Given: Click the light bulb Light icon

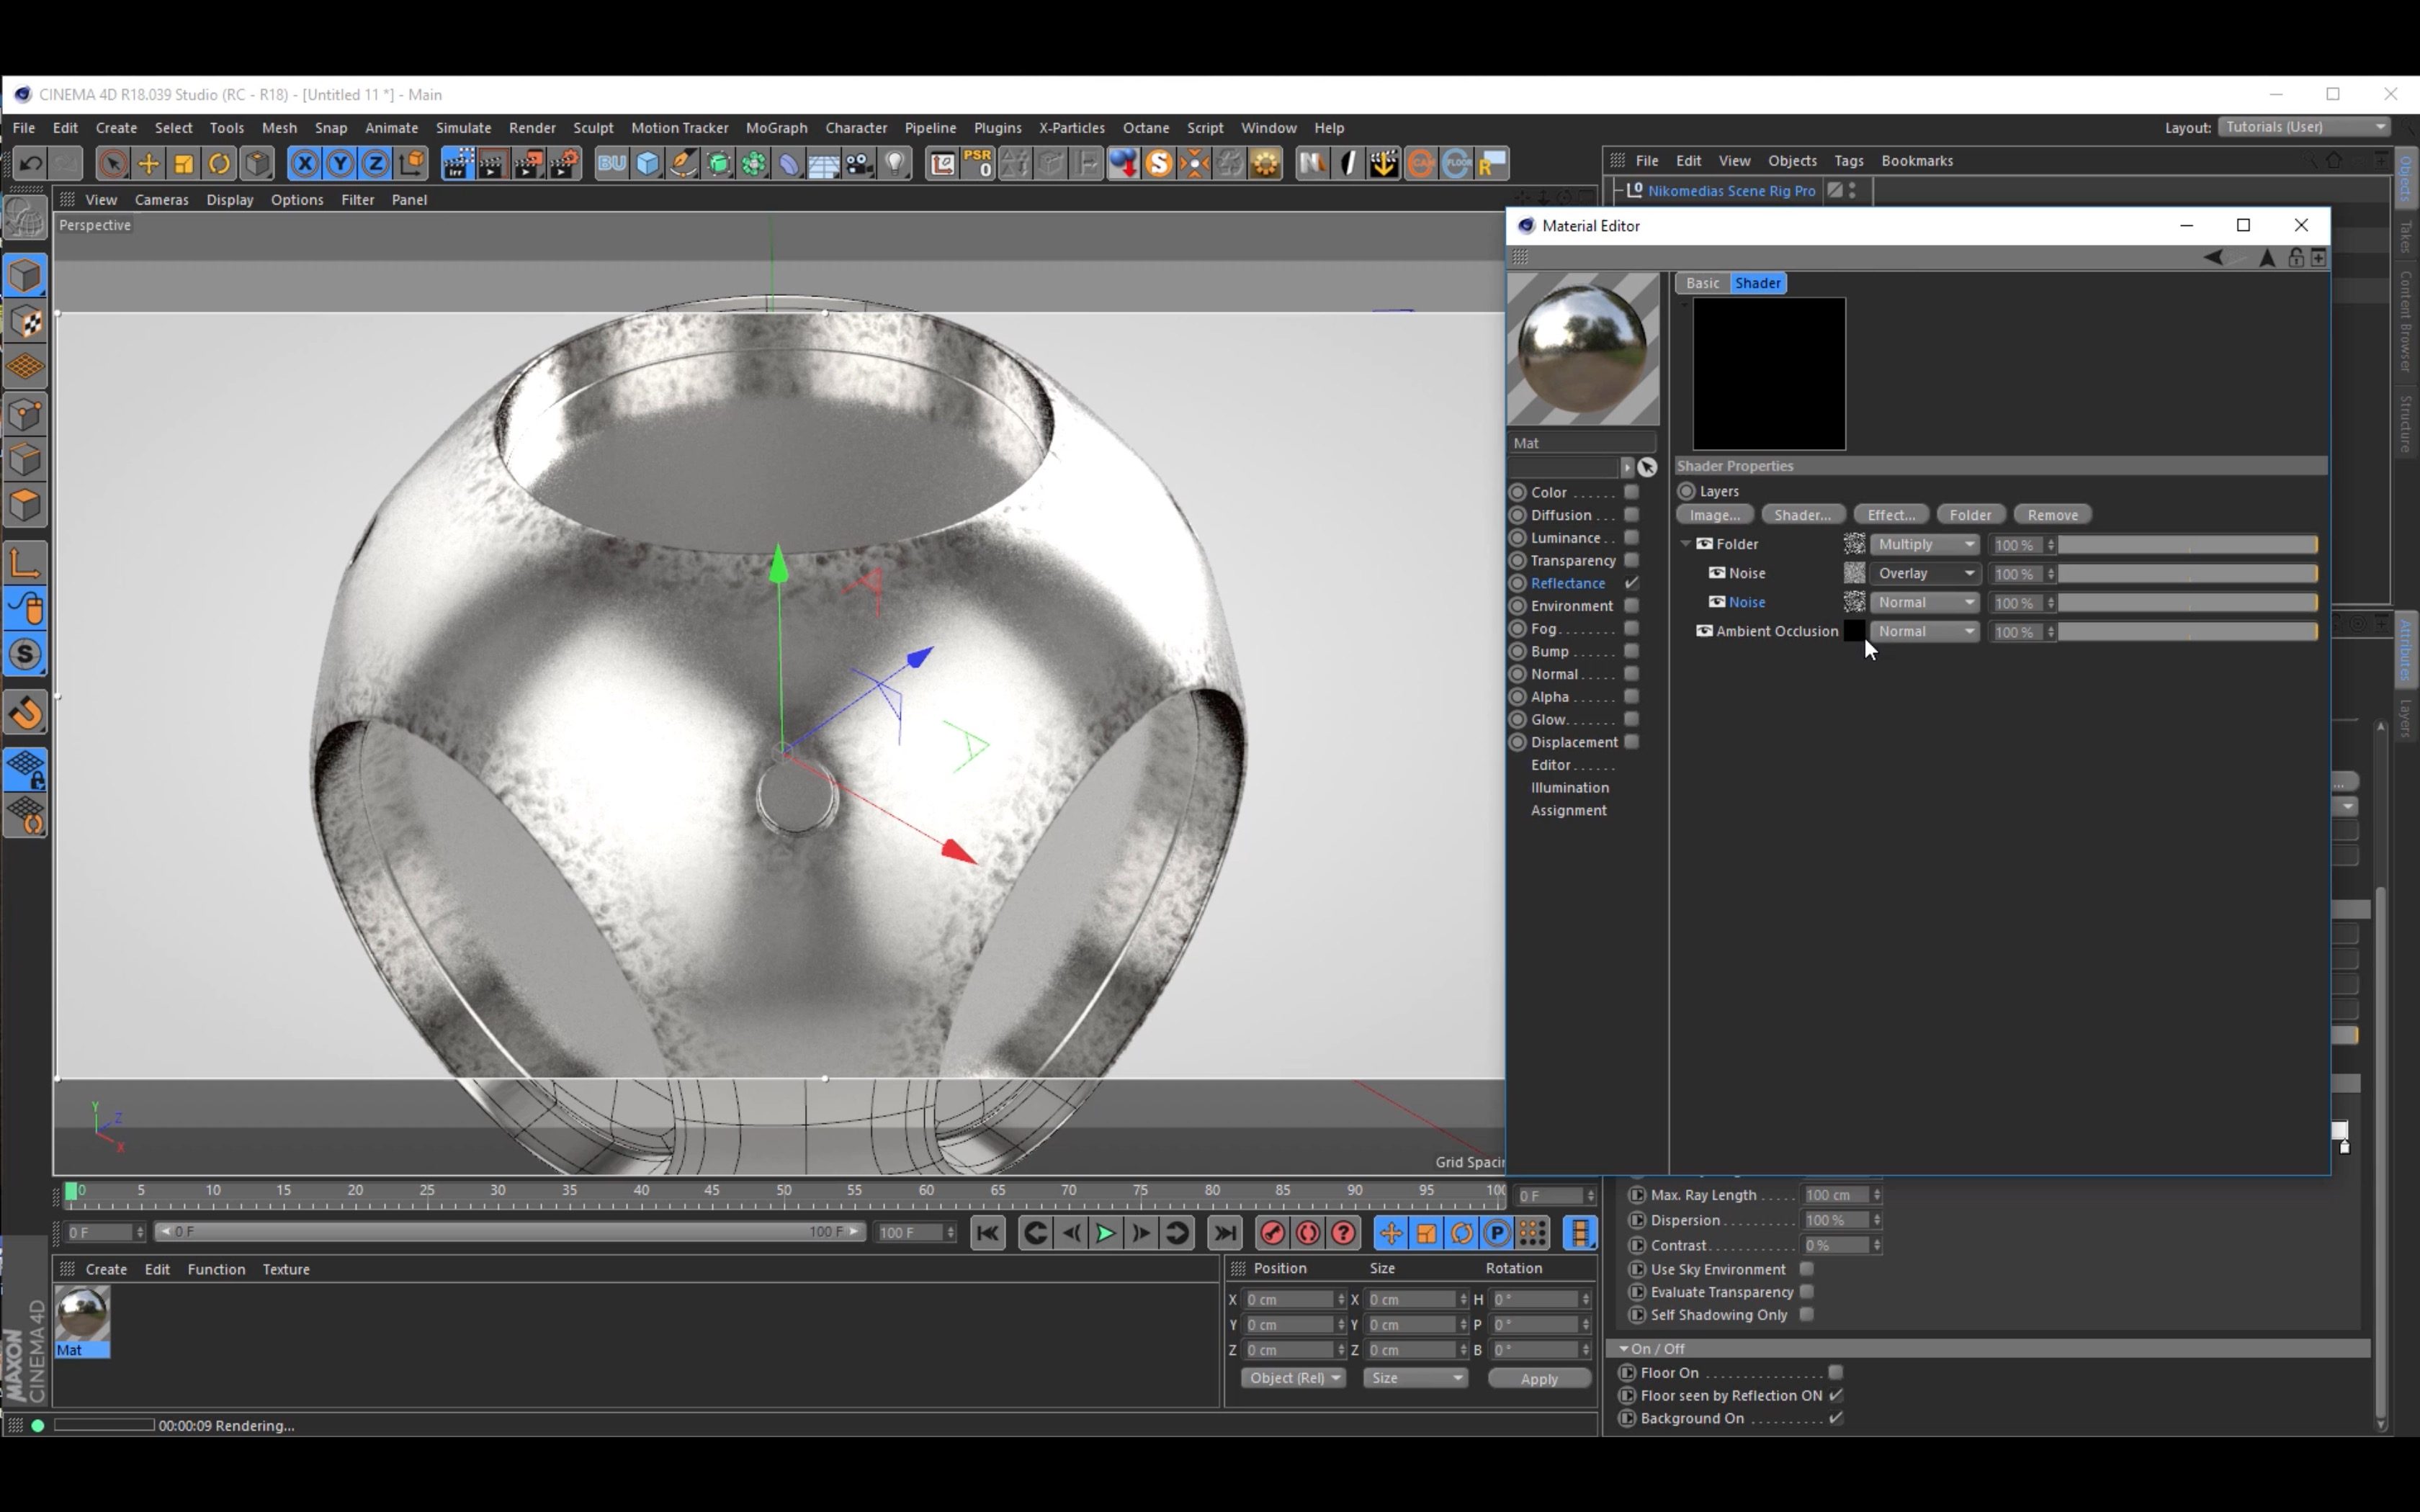Looking at the screenshot, I should point(895,163).
